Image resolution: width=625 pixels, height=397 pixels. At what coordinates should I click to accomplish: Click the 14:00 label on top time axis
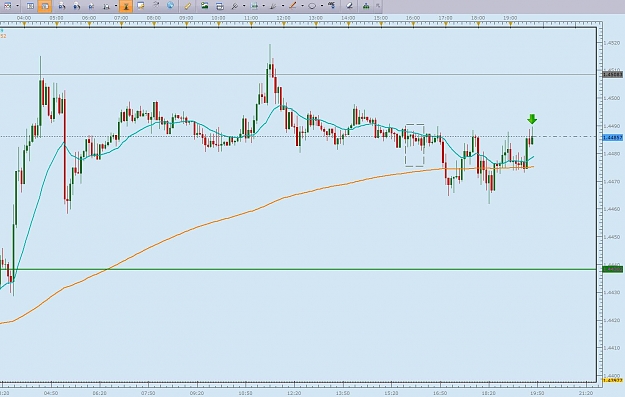click(x=348, y=18)
